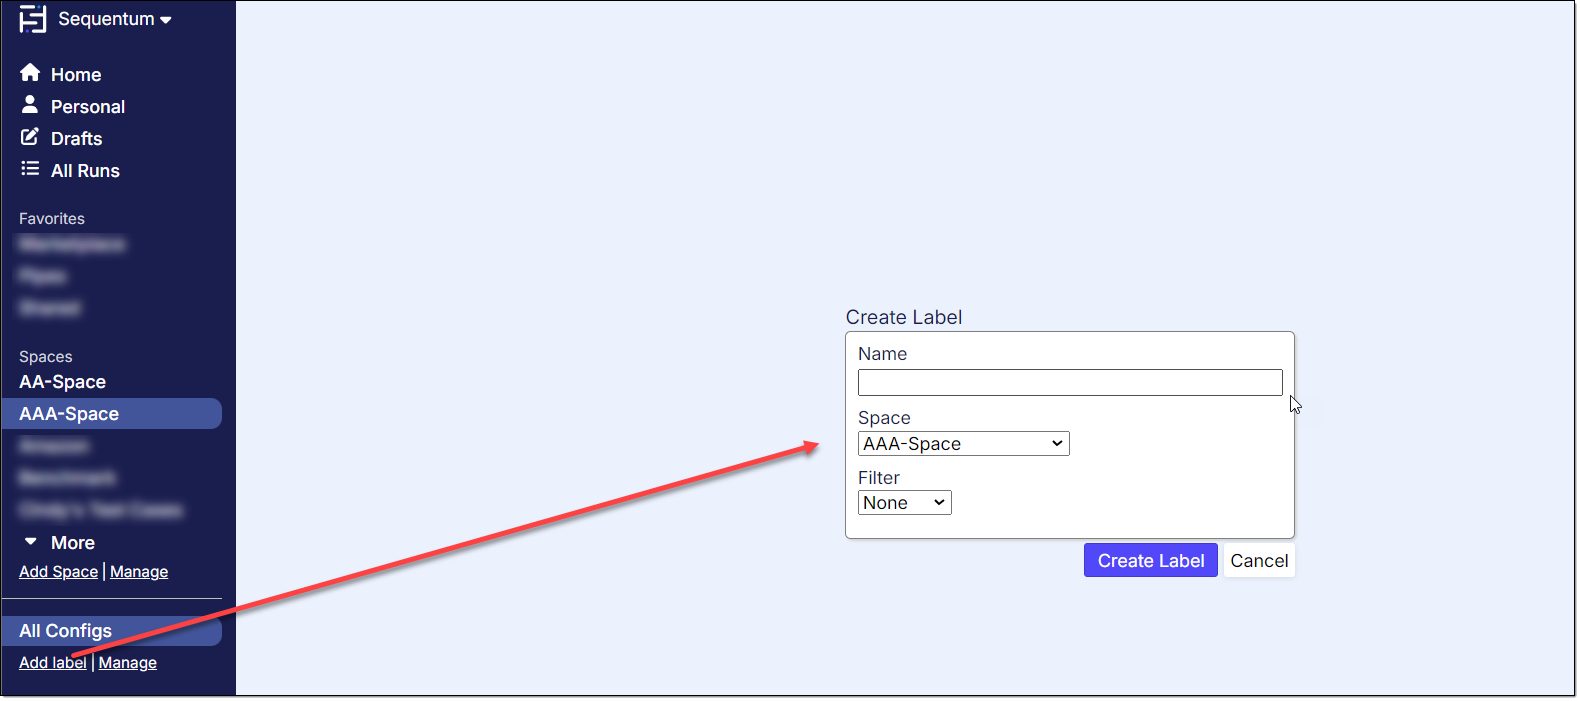Open the Filter dropdown set to None
The width and height of the screenshot is (1580, 701).
pyautogui.click(x=904, y=503)
